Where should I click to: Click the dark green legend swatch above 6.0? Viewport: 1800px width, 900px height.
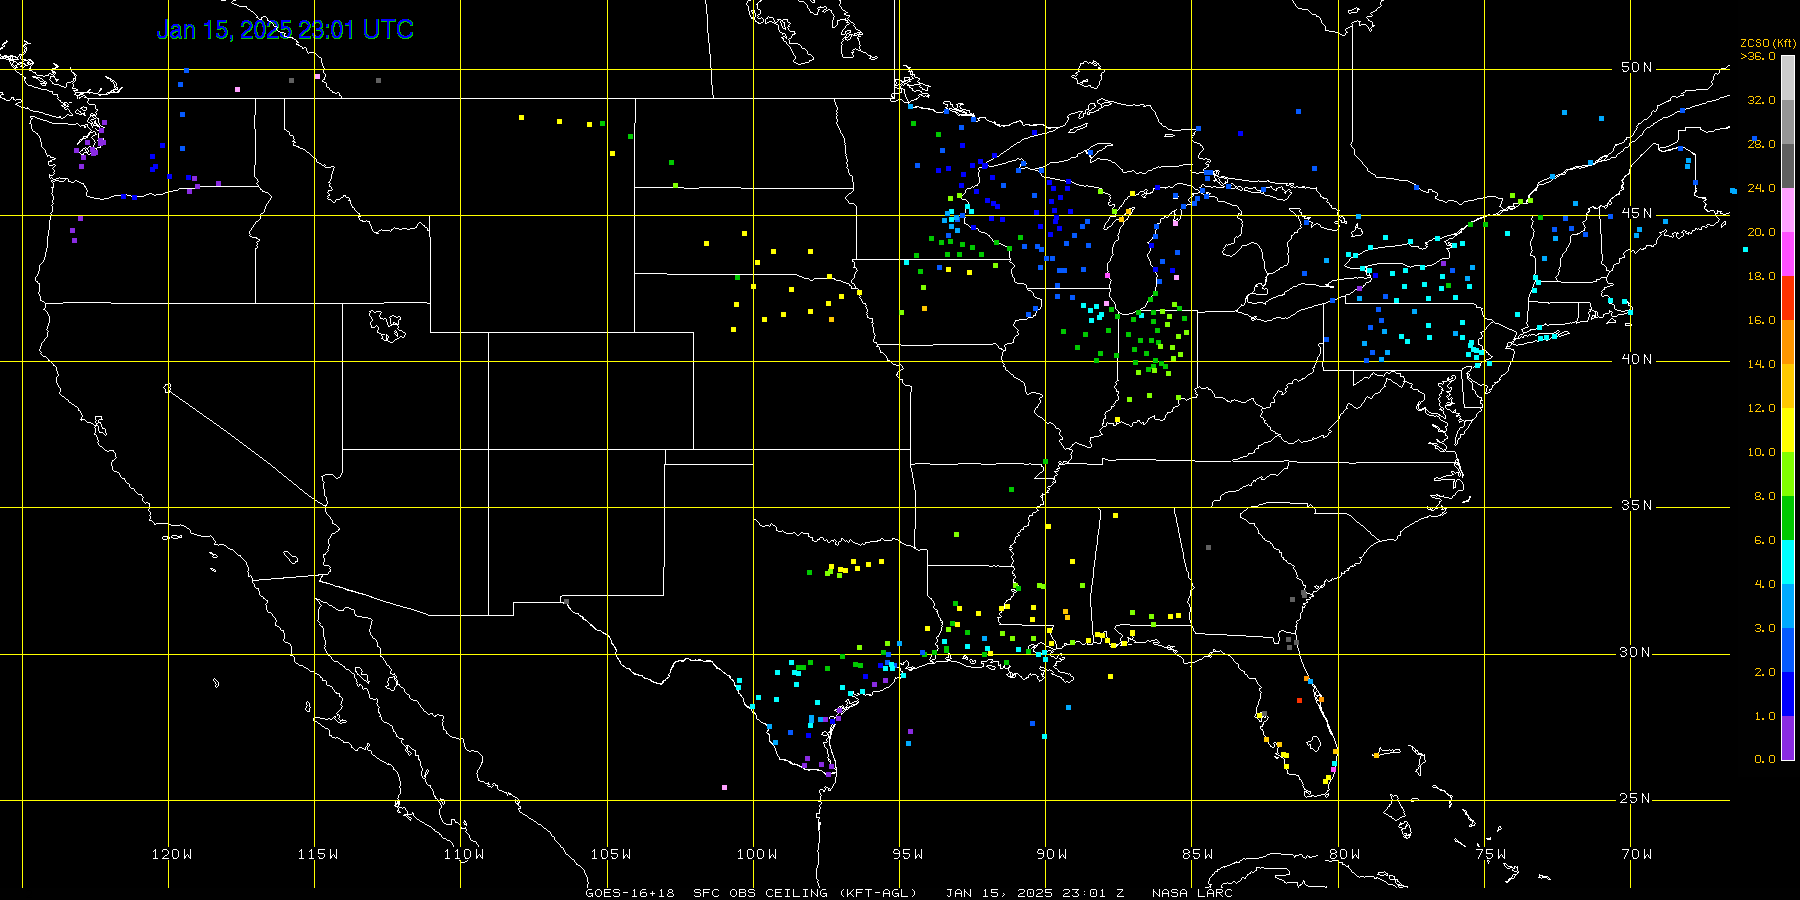[x=1788, y=518]
